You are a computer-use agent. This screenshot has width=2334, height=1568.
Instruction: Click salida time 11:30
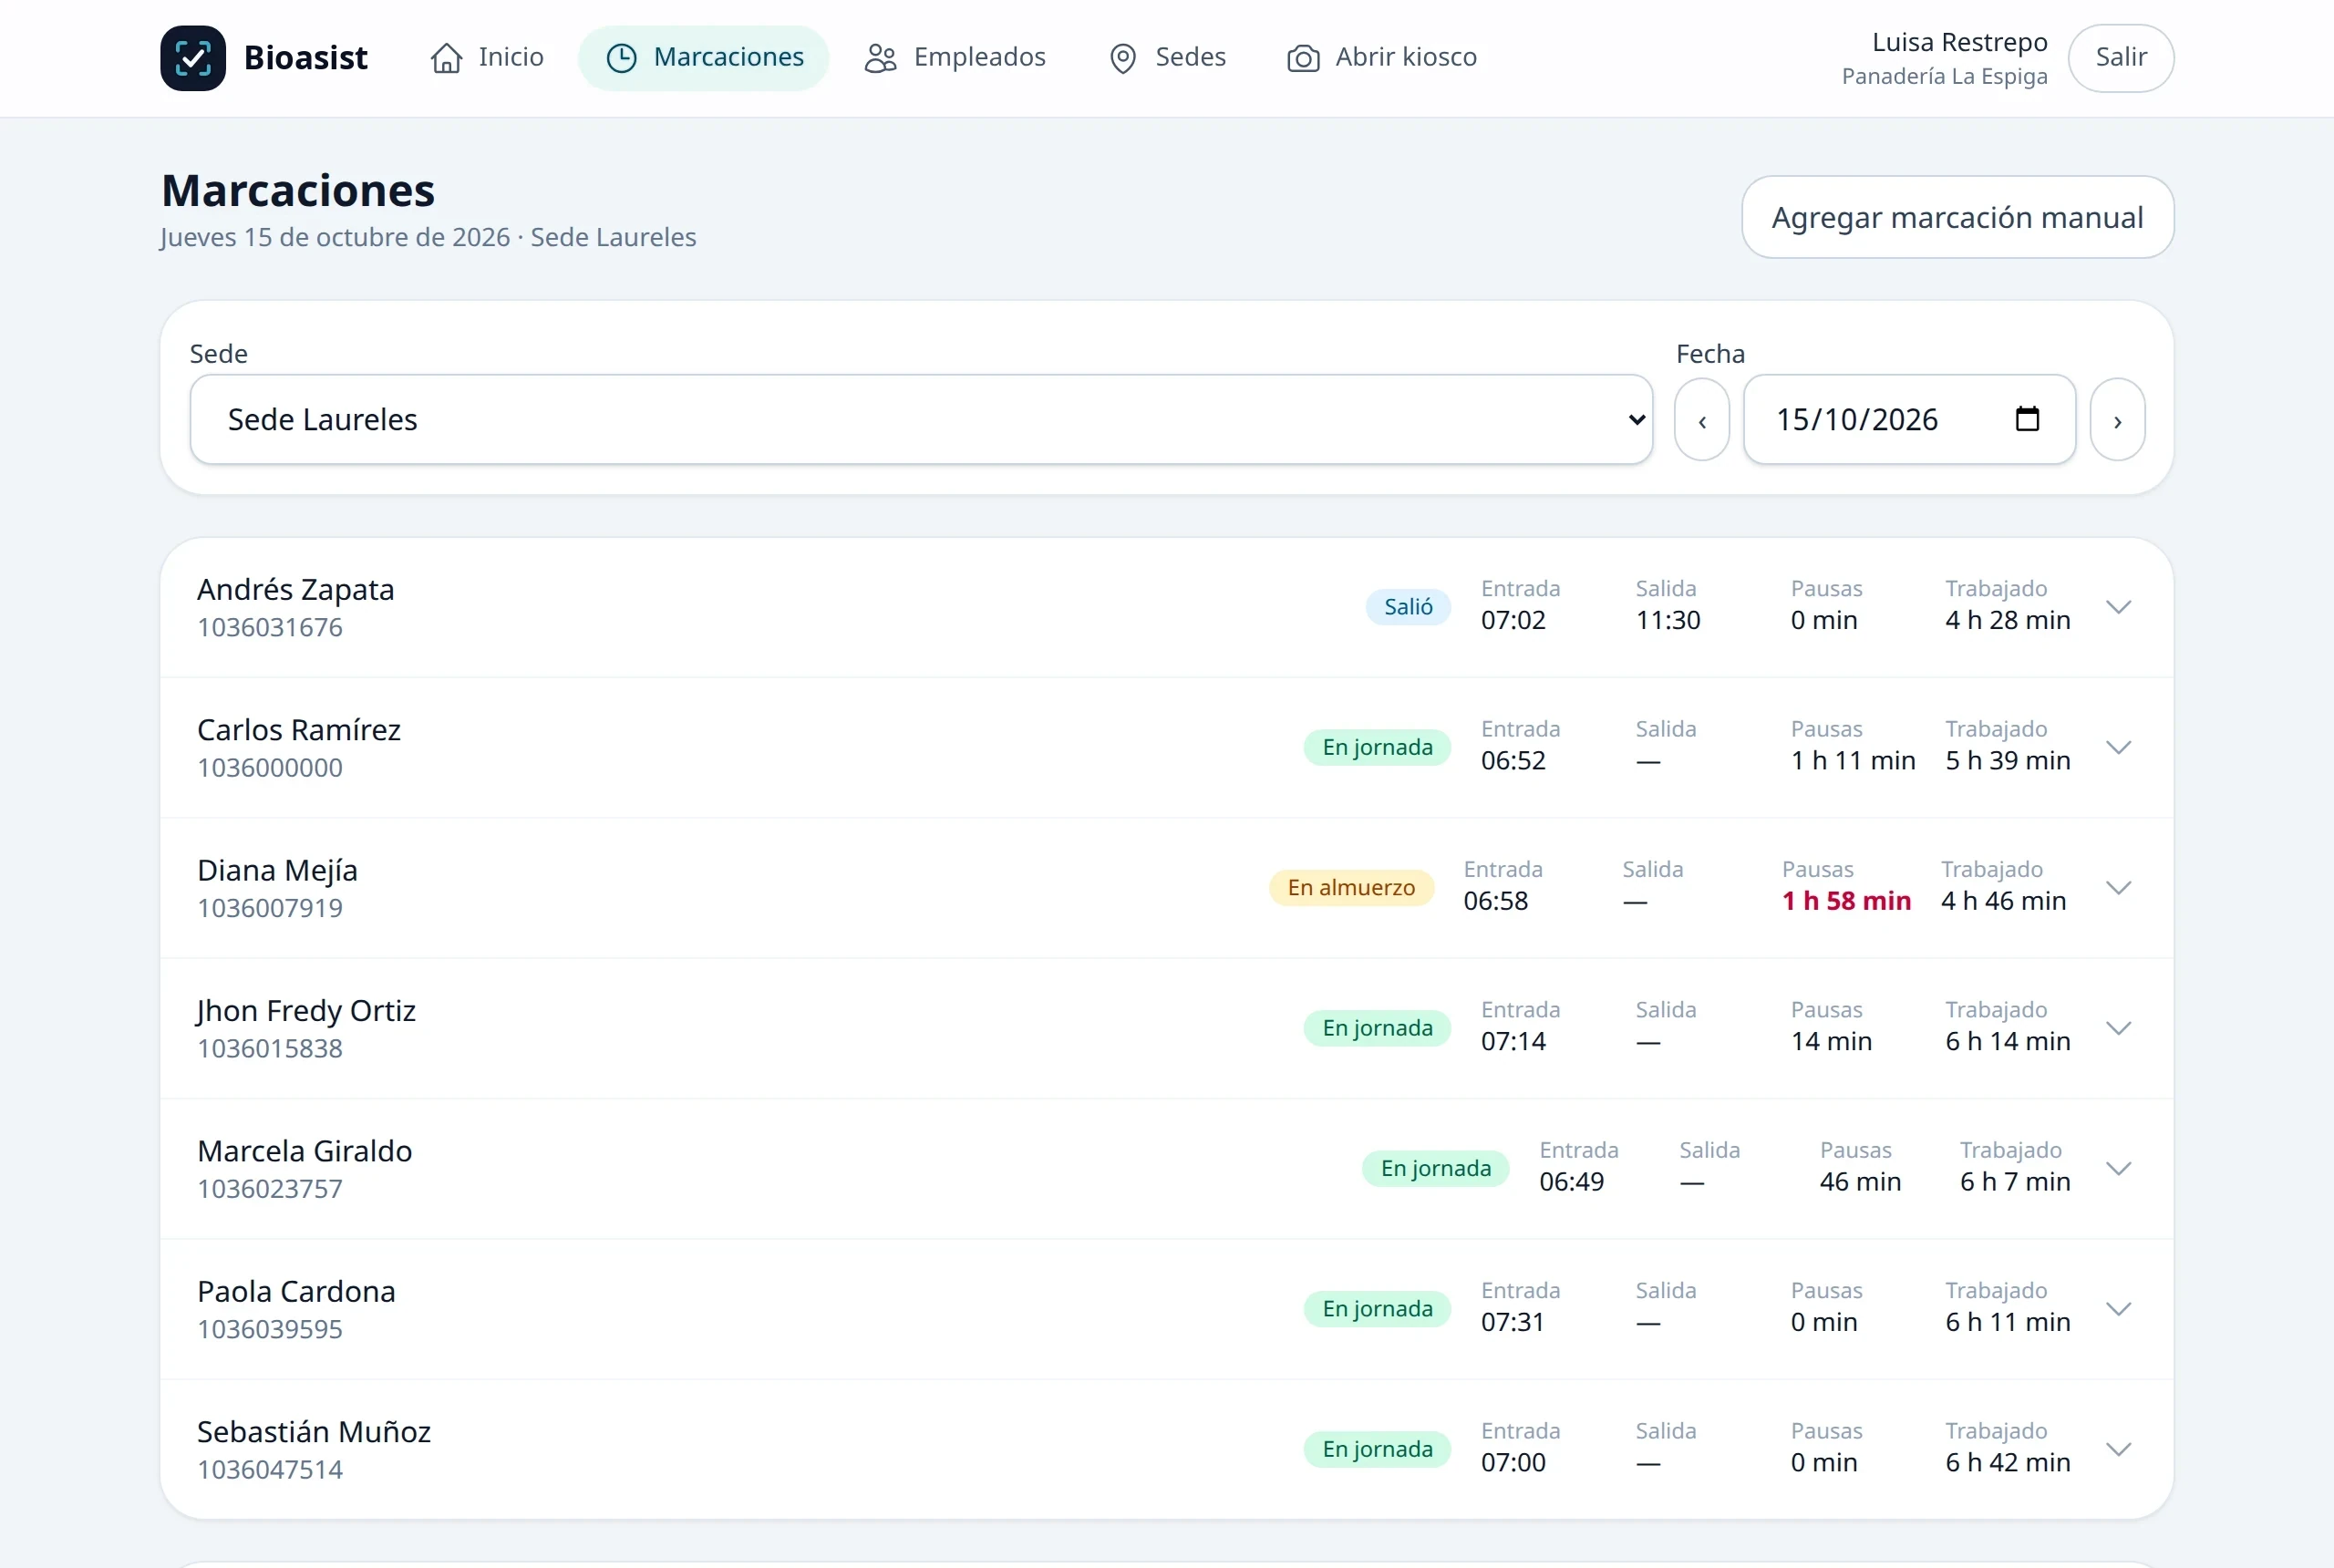click(x=1668, y=620)
